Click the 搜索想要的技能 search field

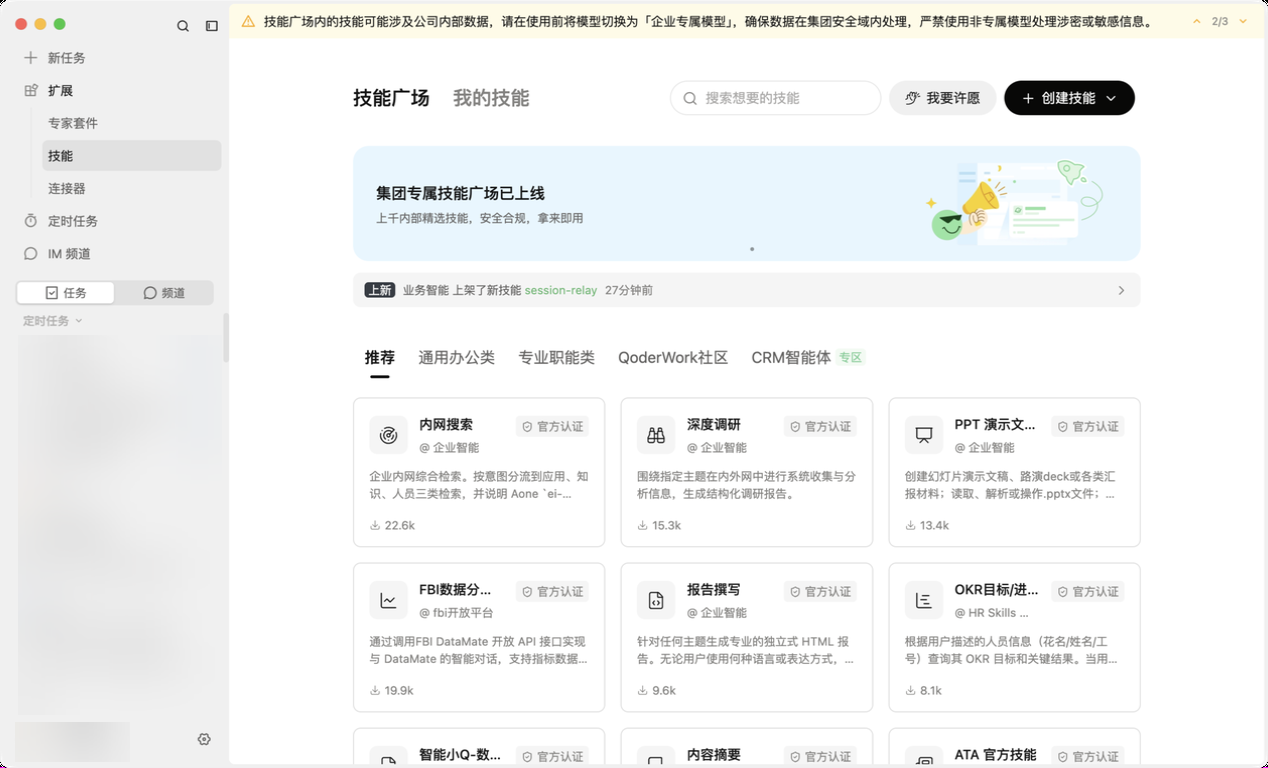[775, 98]
